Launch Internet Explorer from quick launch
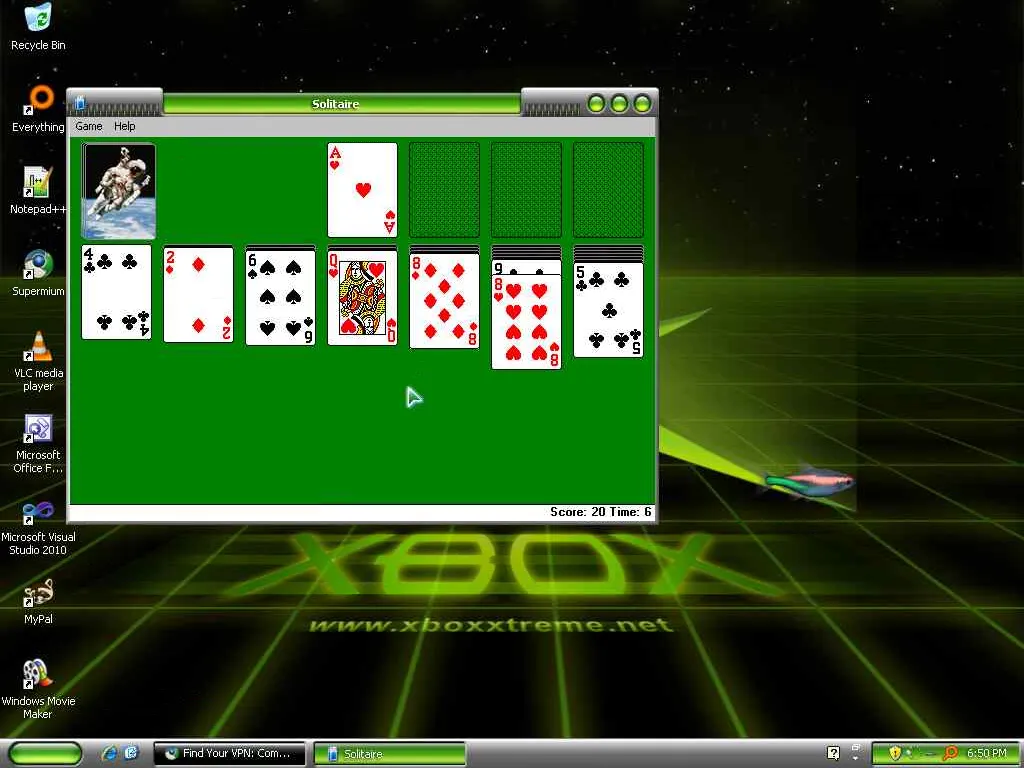The height and width of the screenshot is (768, 1024). 110,753
